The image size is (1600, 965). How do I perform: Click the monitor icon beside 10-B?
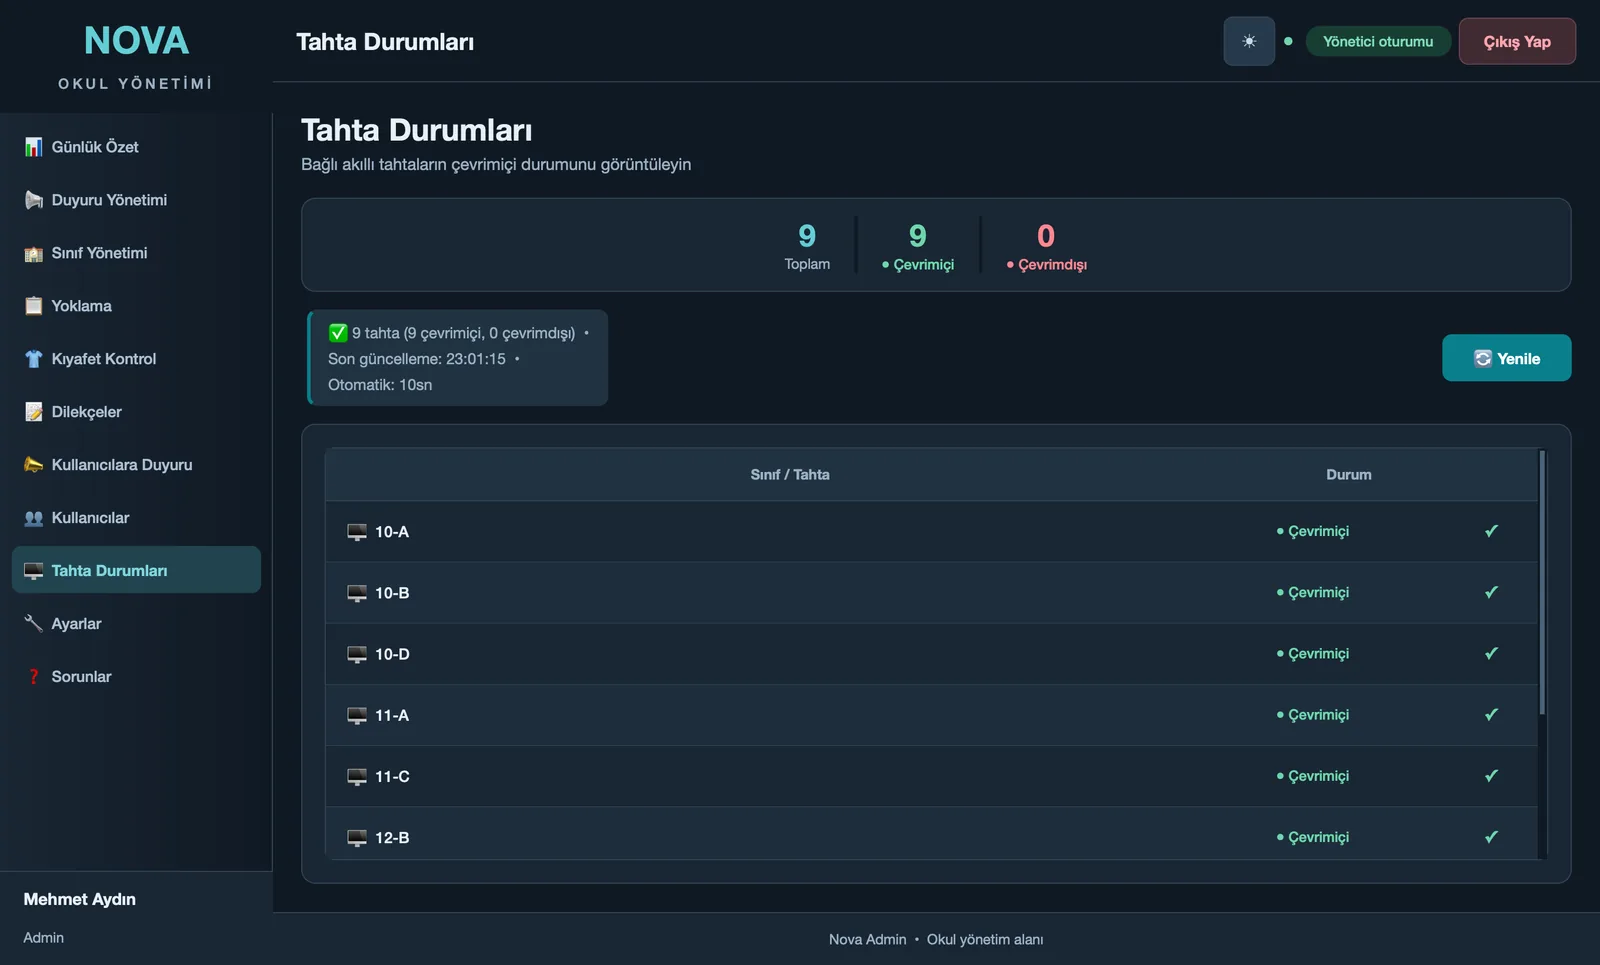(x=357, y=593)
